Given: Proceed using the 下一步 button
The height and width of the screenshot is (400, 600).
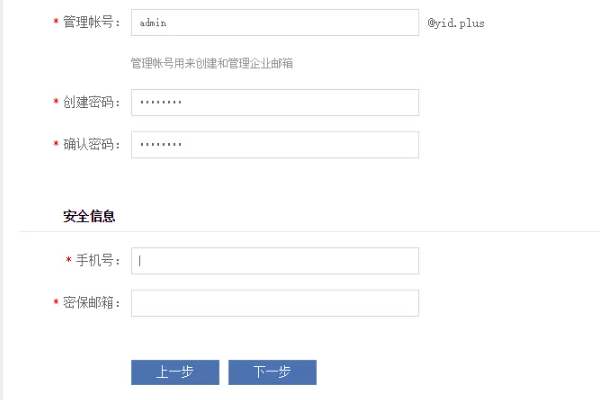Looking at the screenshot, I should pyautogui.click(x=272, y=372).
